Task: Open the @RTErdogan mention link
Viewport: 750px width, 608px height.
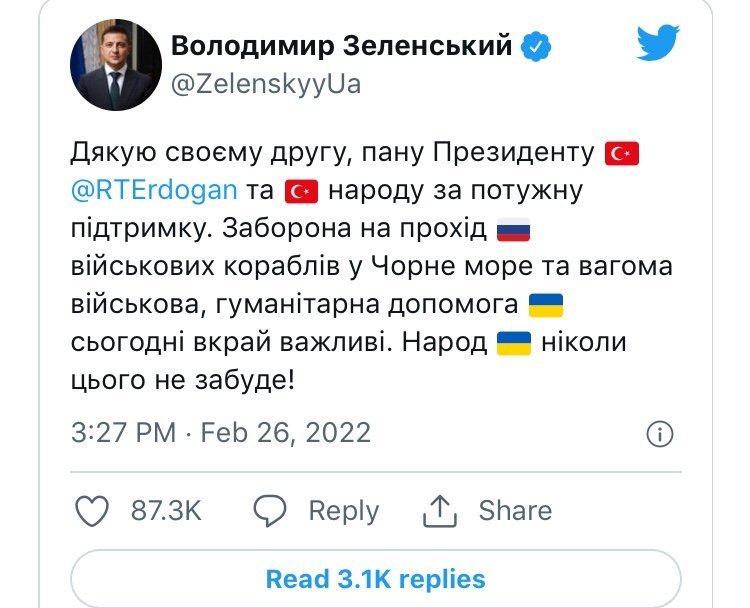Action: tap(154, 190)
